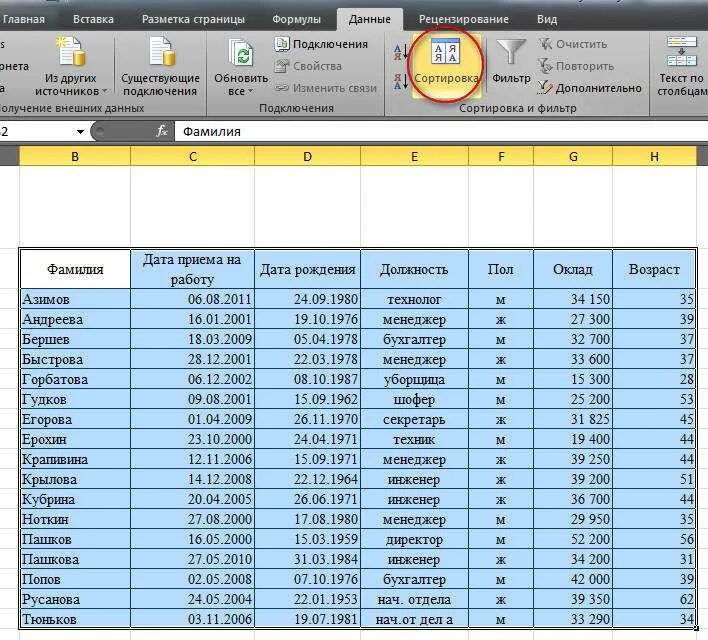Select the Данные tab
This screenshot has height=640, width=708.
[x=369, y=19]
